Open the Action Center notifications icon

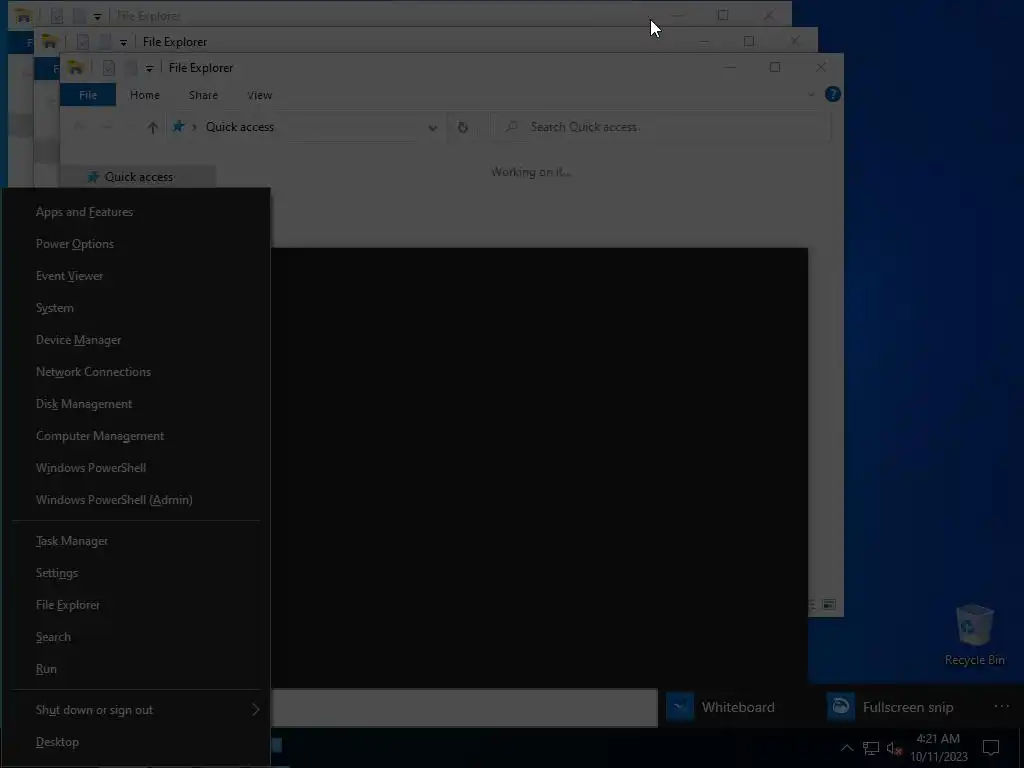pyautogui.click(x=991, y=748)
